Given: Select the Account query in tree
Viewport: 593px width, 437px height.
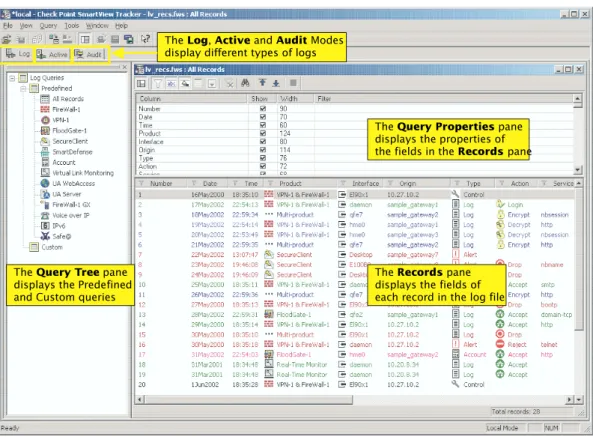Looking at the screenshot, I should pyautogui.click(x=64, y=162).
